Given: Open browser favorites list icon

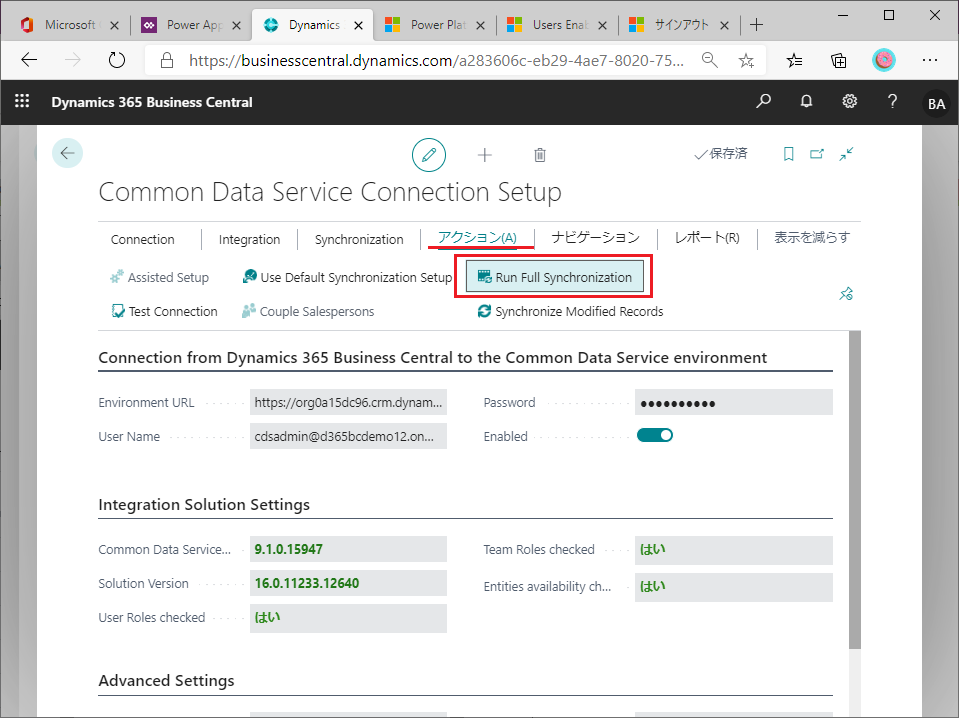Looking at the screenshot, I should point(794,60).
